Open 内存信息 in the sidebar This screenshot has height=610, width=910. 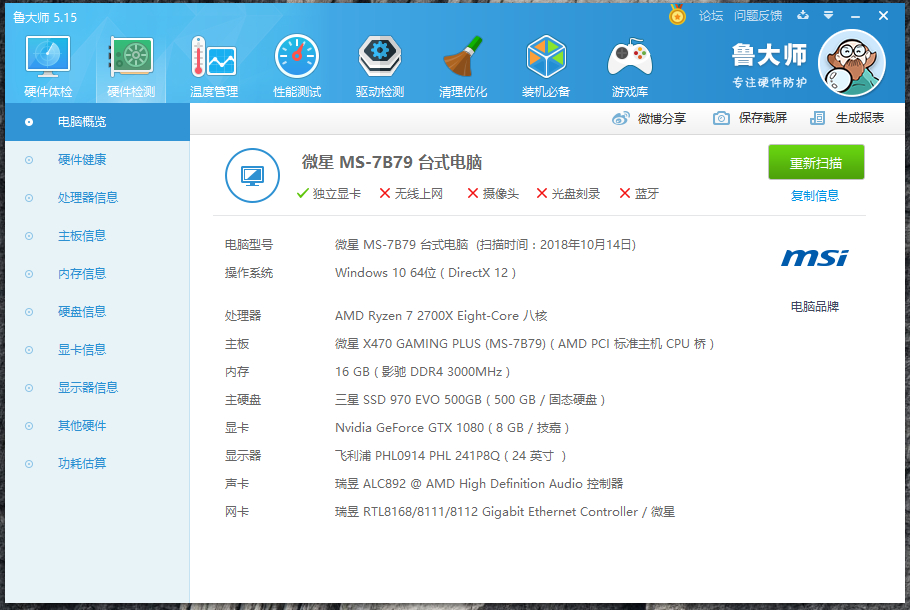tap(98, 273)
